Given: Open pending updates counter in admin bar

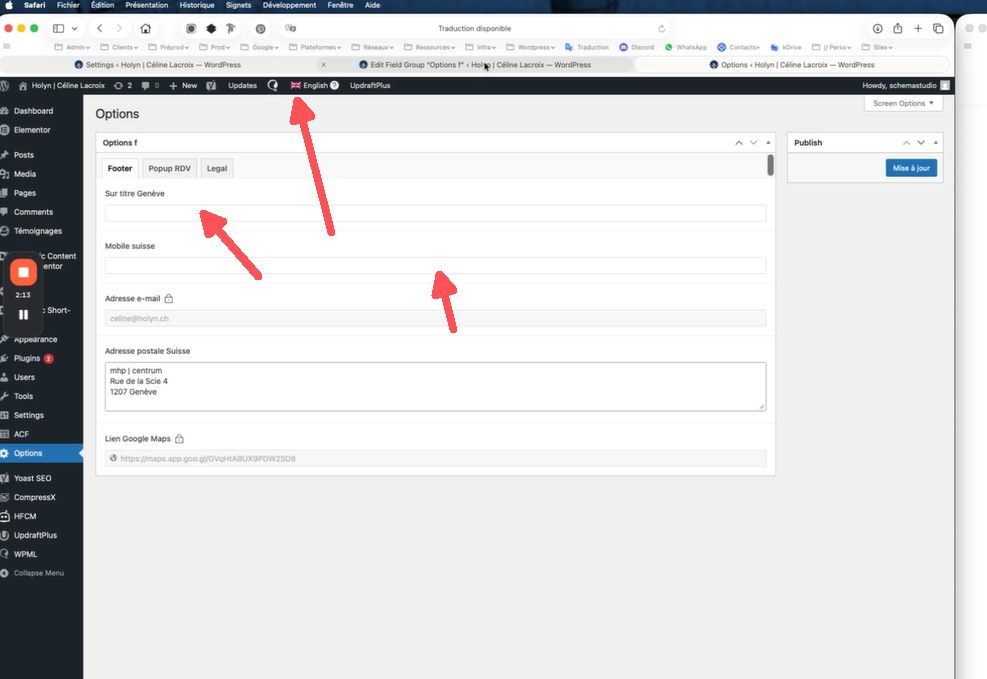Looking at the screenshot, I should 123,86.
